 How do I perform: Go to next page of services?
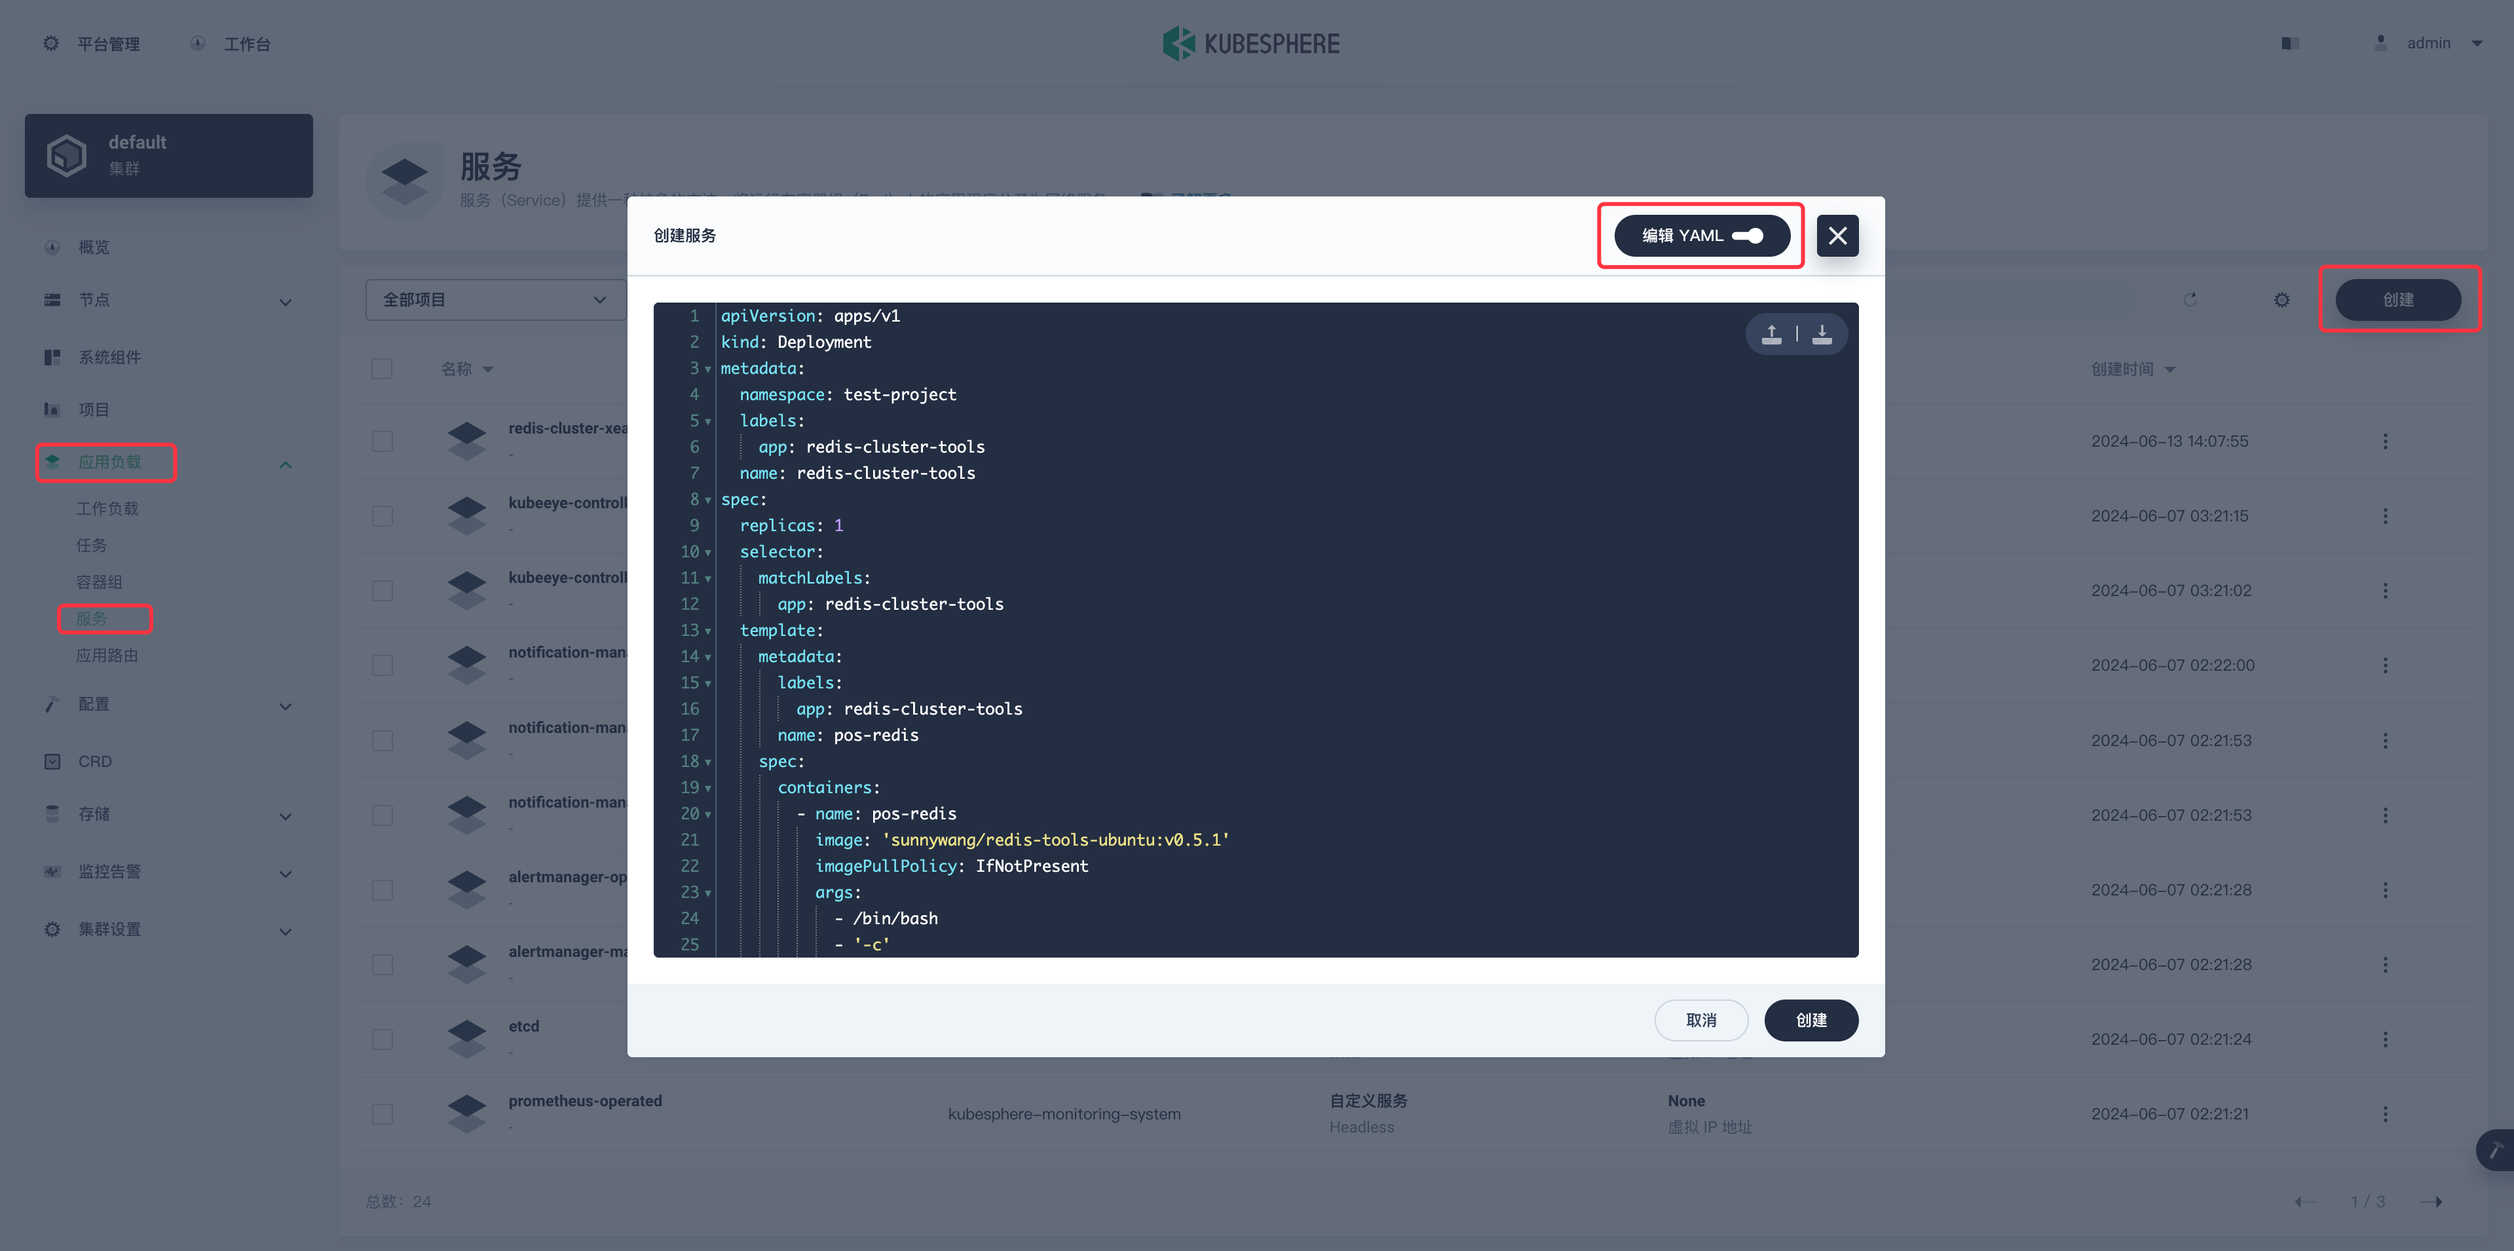(x=2432, y=1202)
